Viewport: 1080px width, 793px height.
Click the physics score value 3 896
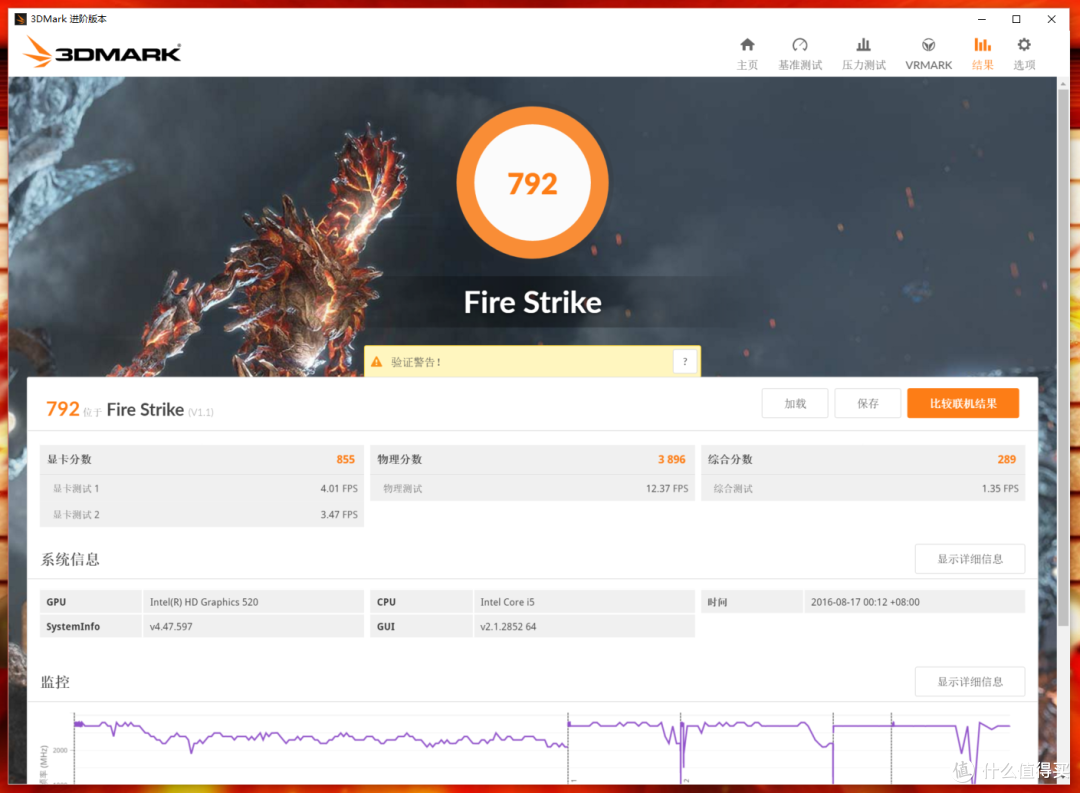pyautogui.click(x=672, y=460)
